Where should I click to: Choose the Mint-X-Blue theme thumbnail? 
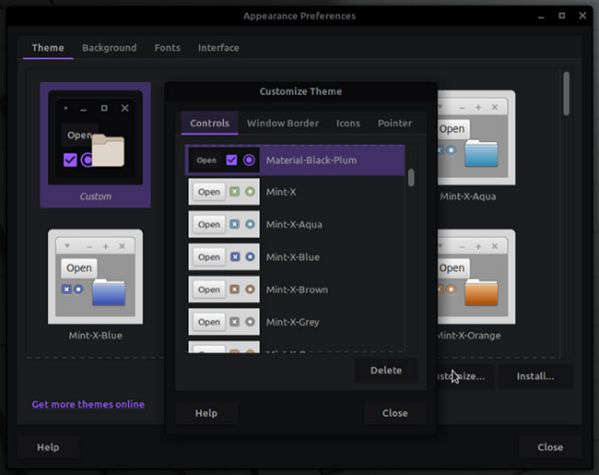click(96, 285)
